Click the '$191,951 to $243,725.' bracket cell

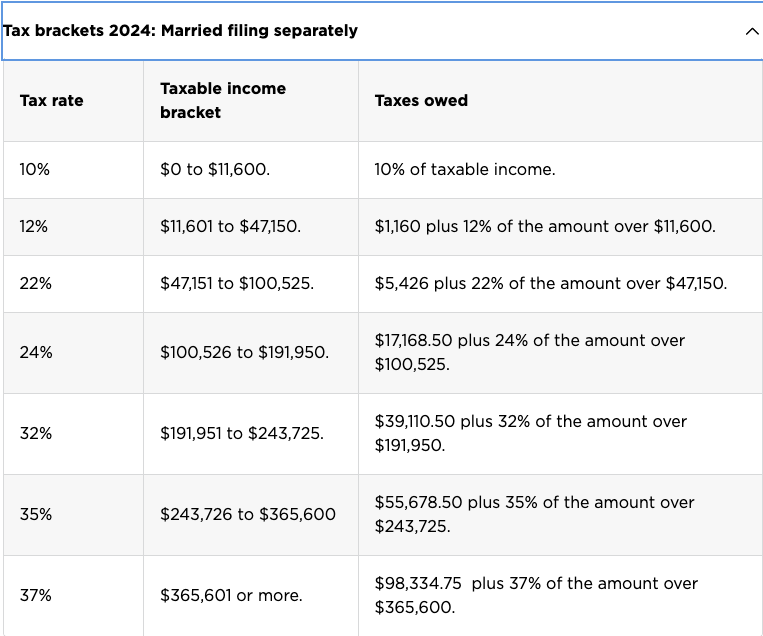coord(251,434)
